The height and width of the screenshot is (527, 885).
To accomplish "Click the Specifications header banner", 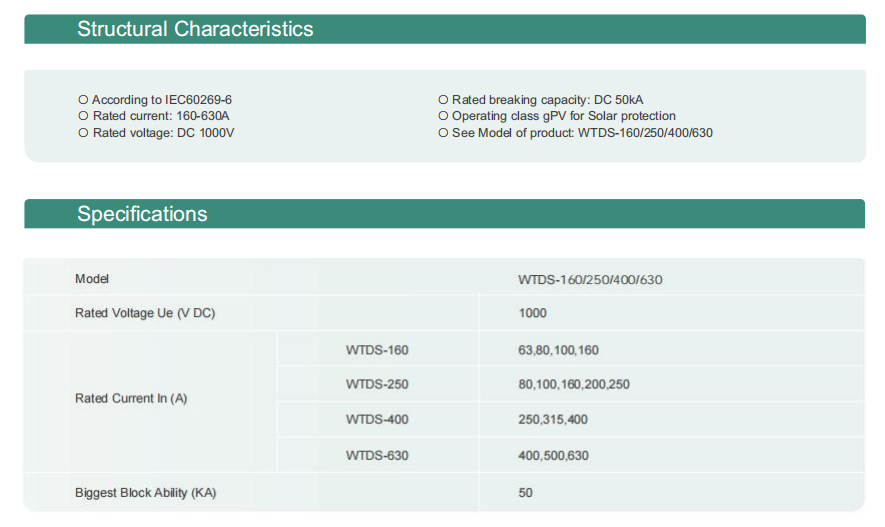I will tap(444, 214).
